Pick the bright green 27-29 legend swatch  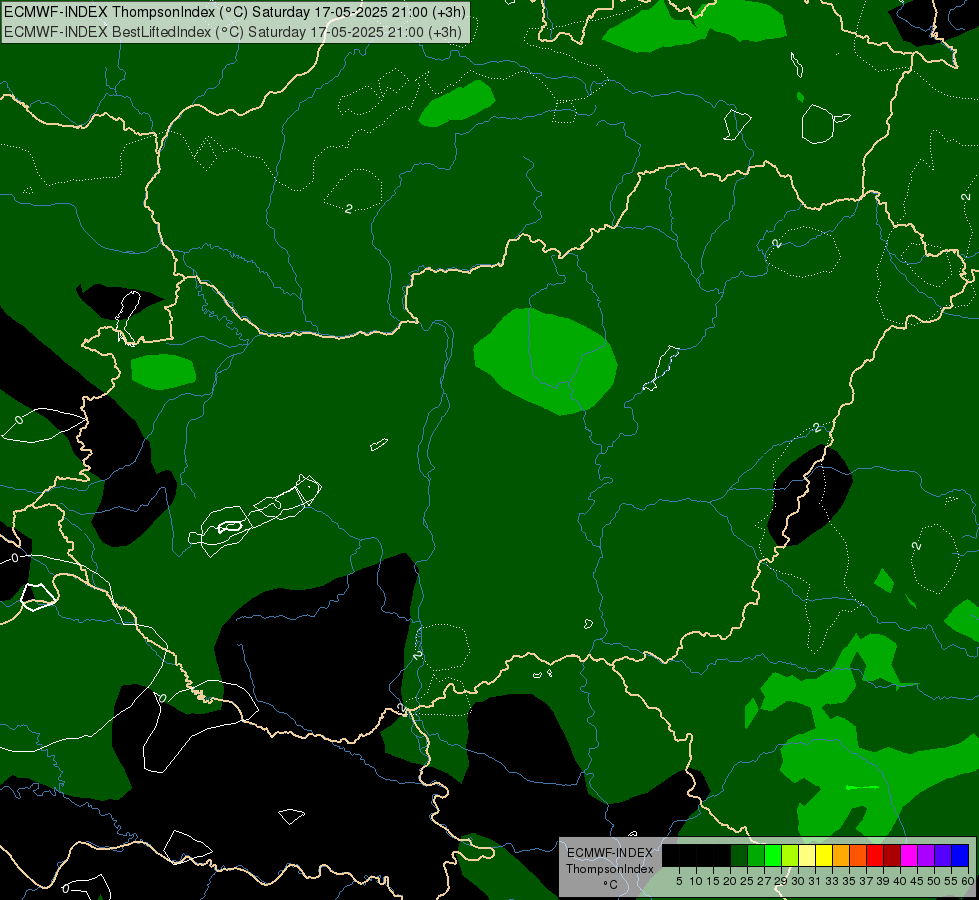coord(774,855)
